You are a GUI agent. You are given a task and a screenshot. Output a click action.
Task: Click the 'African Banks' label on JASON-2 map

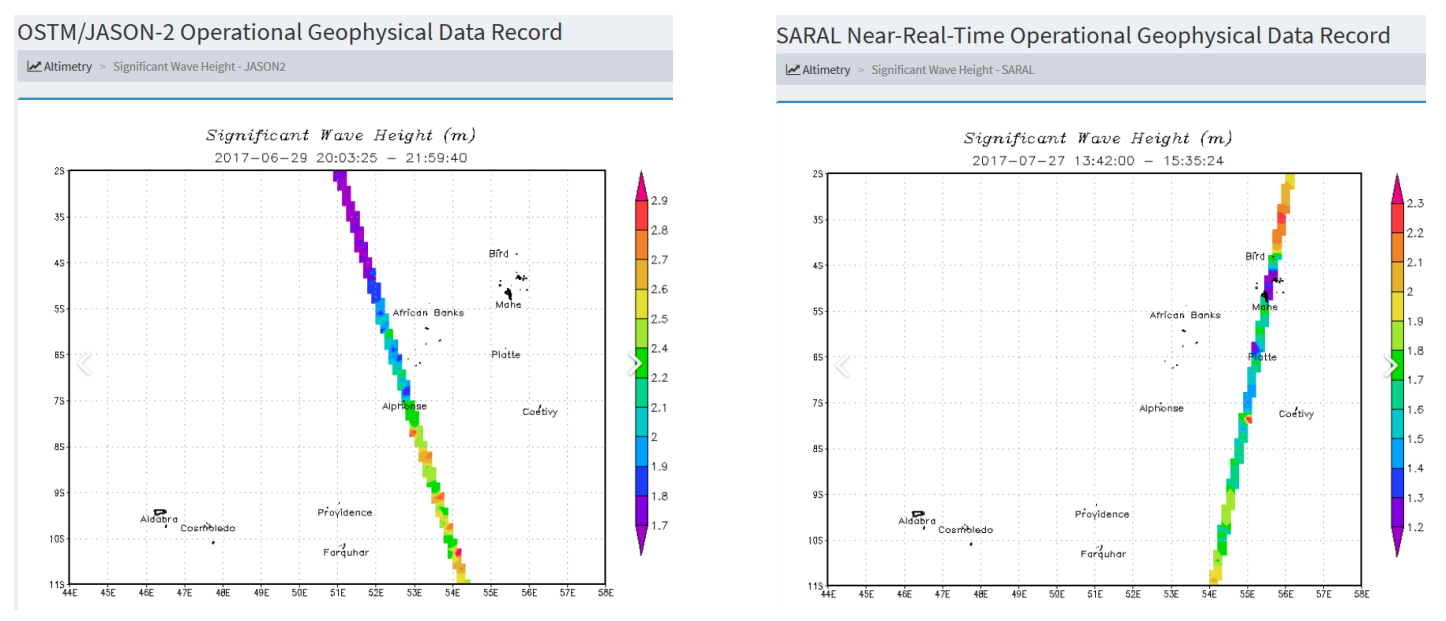(x=428, y=313)
